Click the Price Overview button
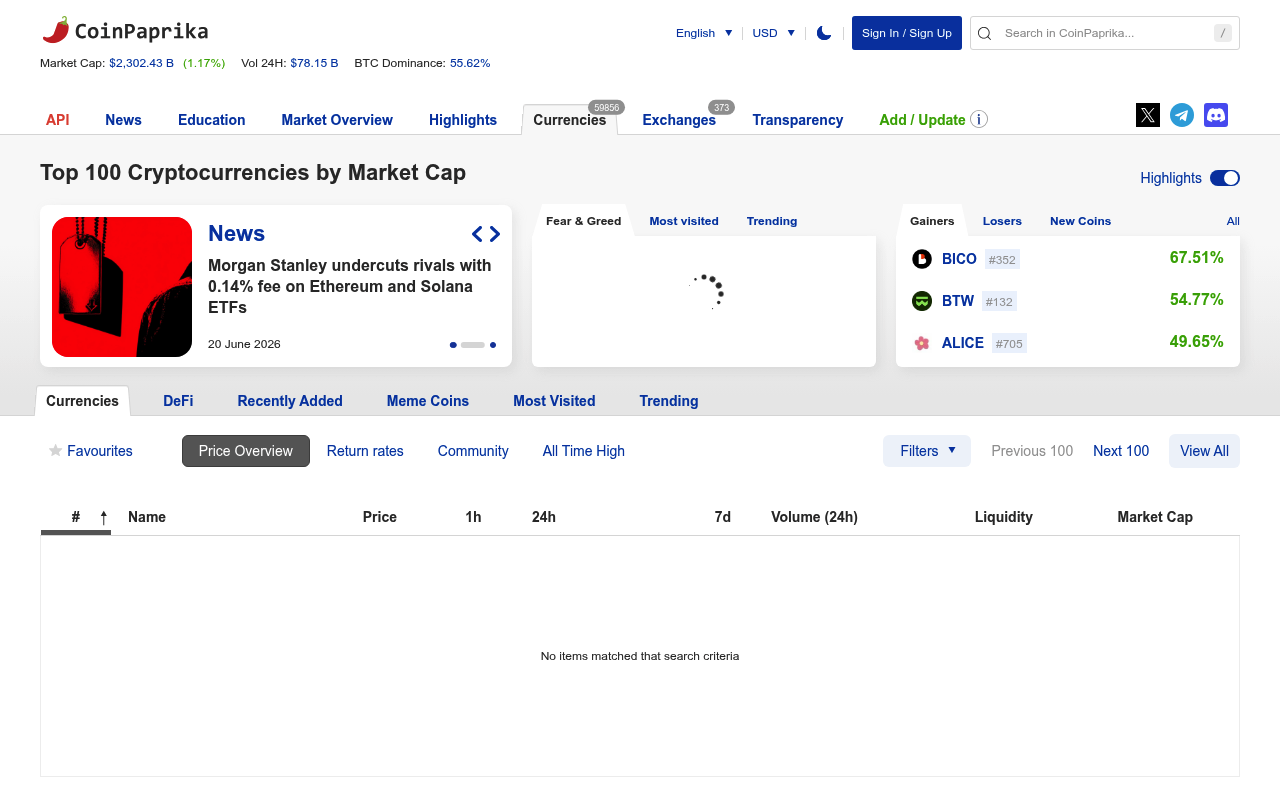Image resolution: width=1280 pixels, height=800 pixels. 246,451
